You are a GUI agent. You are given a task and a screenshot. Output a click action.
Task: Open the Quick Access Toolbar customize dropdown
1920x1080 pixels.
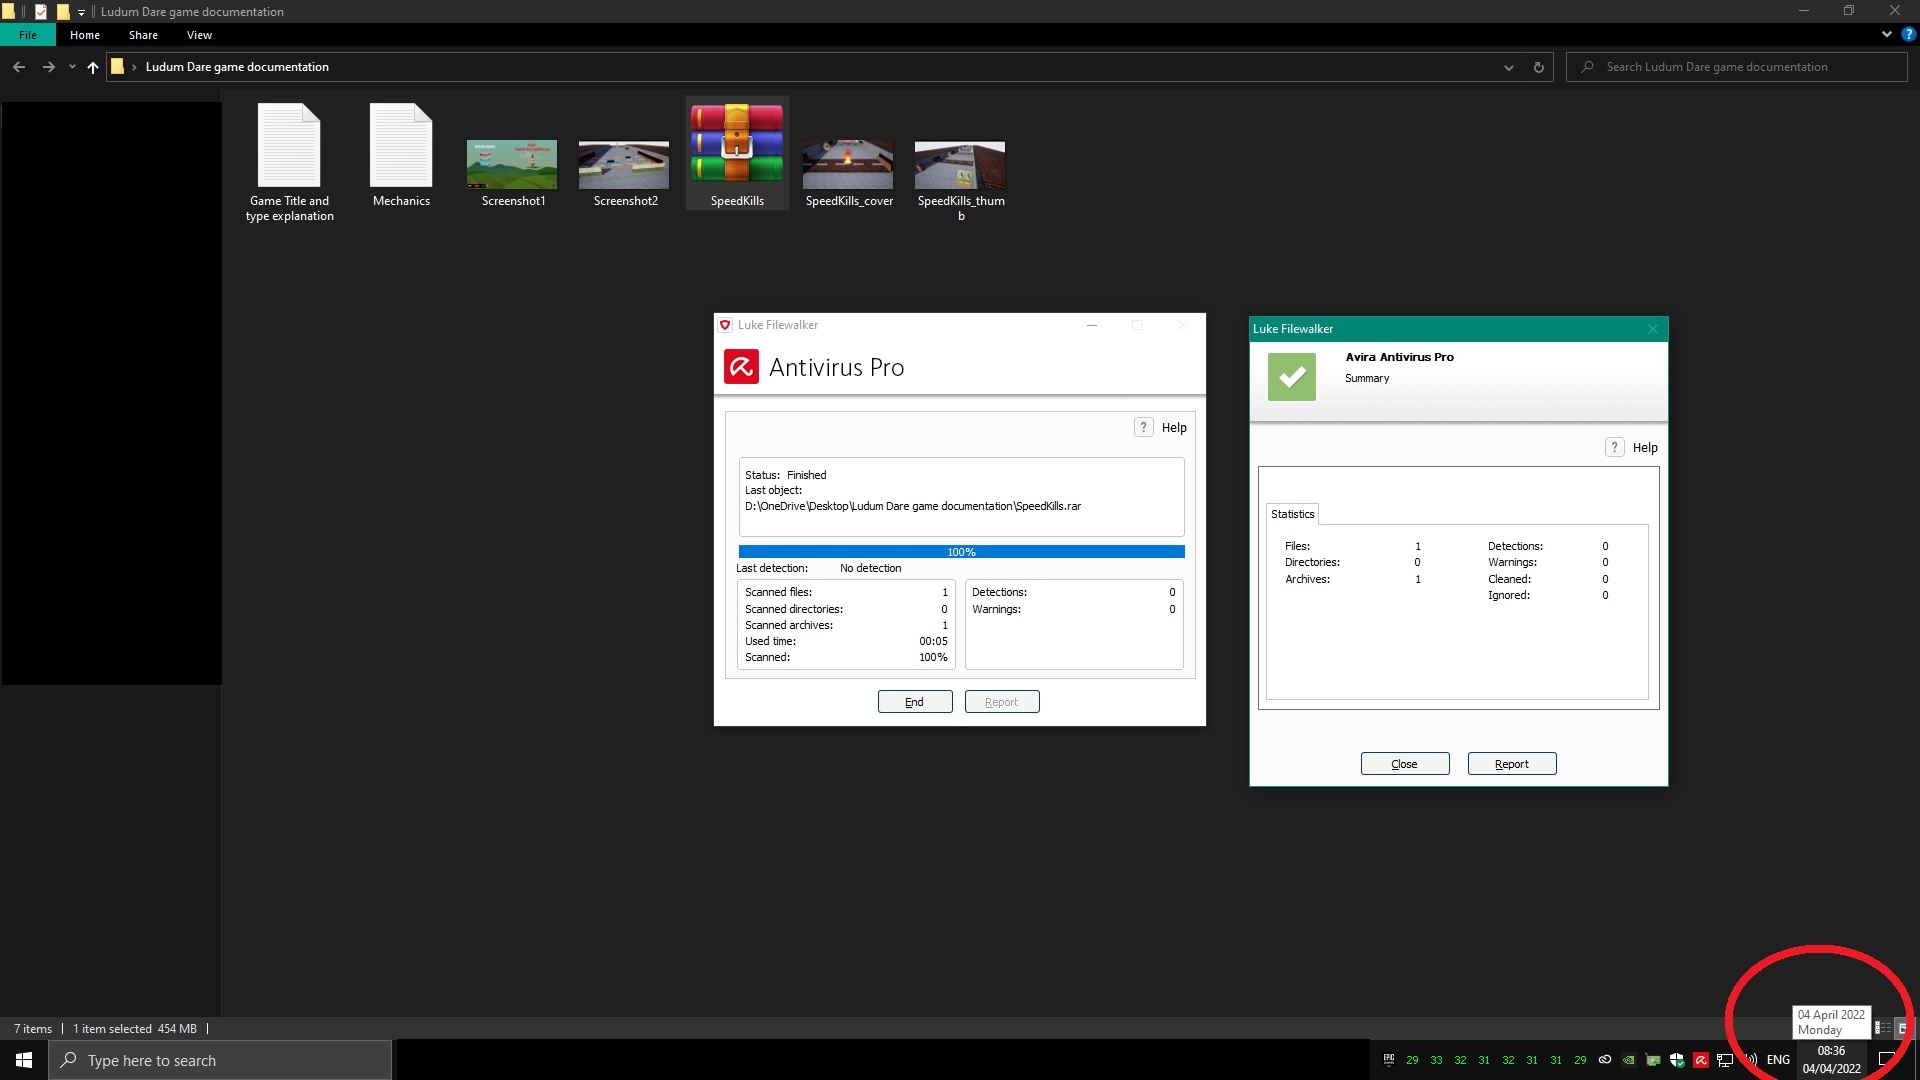pyautogui.click(x=81, y=12)
